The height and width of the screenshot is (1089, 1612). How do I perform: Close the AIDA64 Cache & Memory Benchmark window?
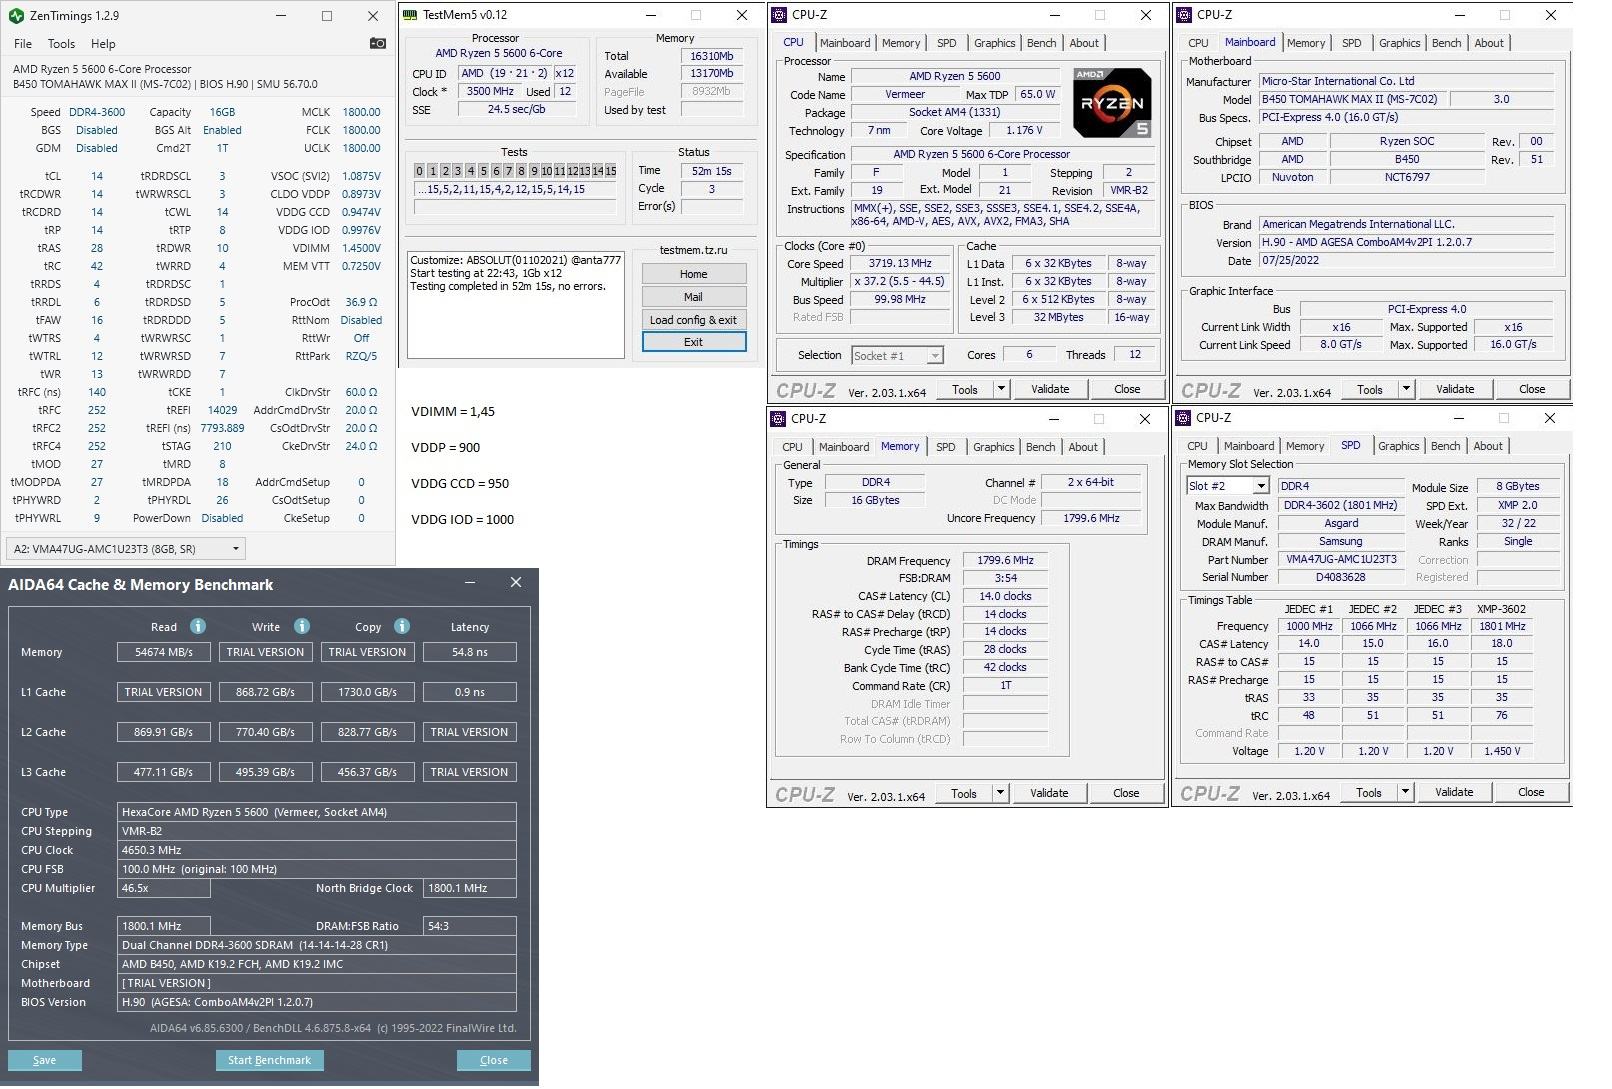[x=516, y=582]
